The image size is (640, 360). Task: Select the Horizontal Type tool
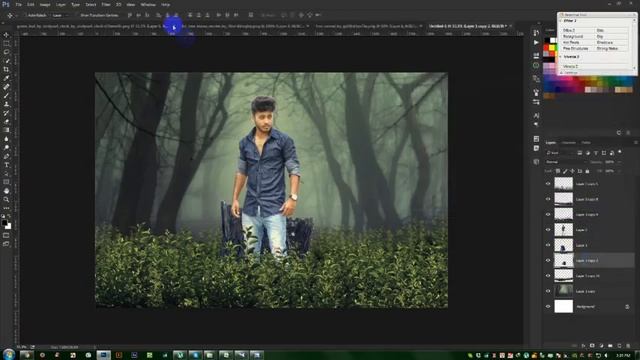tap(6, 164)
